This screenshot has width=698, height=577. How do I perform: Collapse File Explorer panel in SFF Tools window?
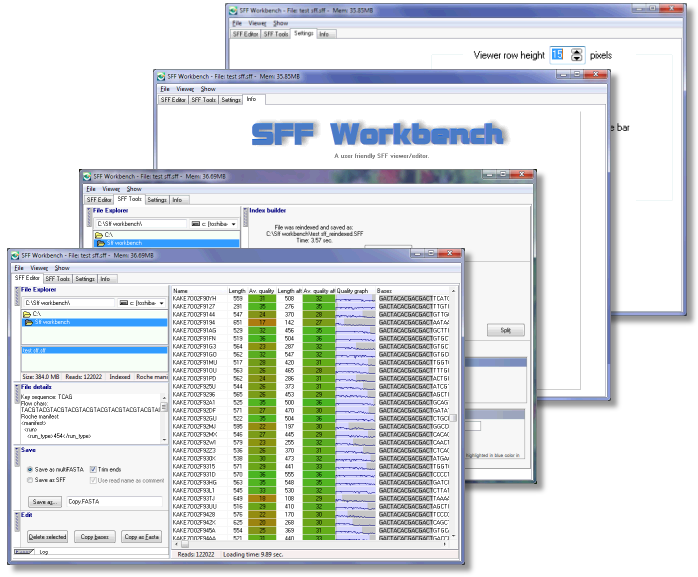[89, 217]
